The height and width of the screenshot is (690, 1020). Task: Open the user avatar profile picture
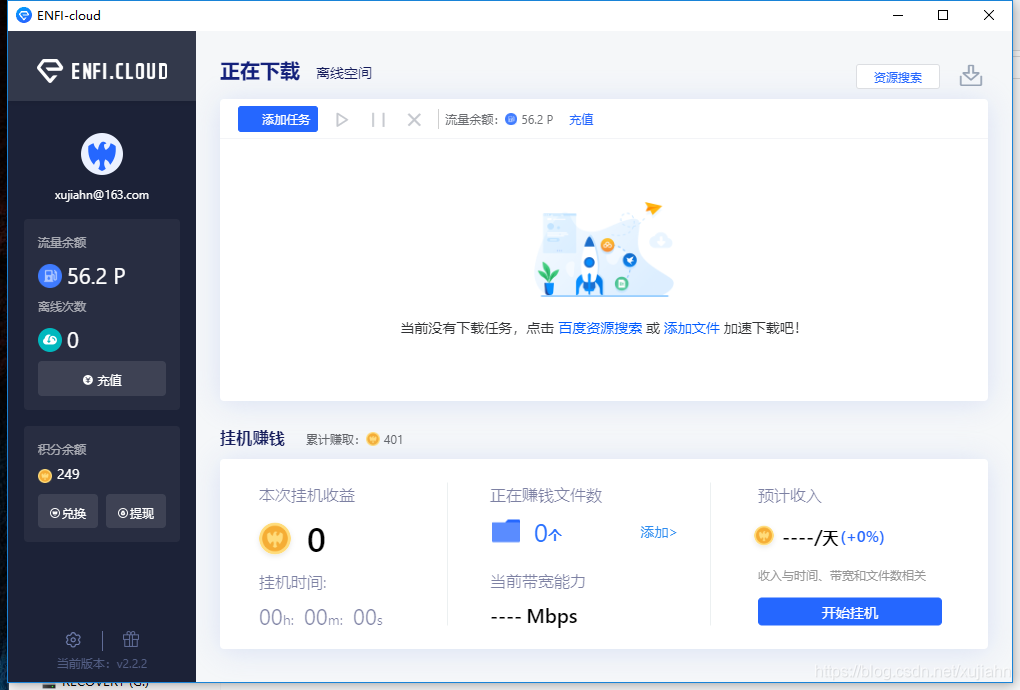(x=102, y=154)
